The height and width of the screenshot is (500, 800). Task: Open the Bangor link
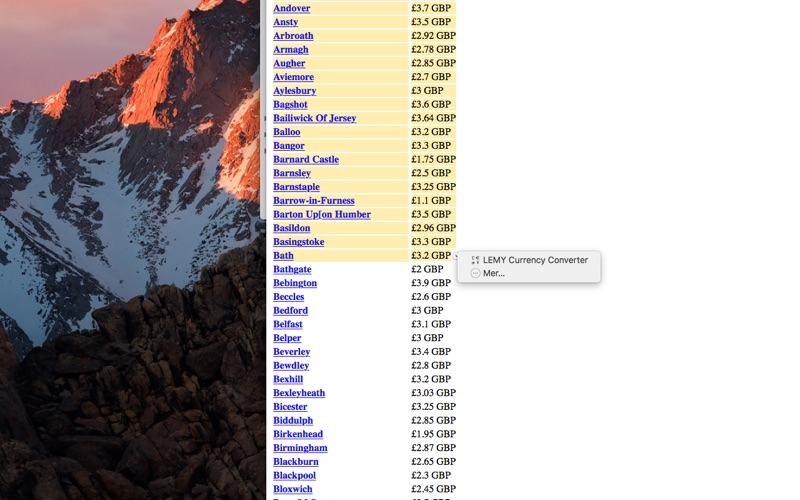pyautogui.click(x=288, y=146)
